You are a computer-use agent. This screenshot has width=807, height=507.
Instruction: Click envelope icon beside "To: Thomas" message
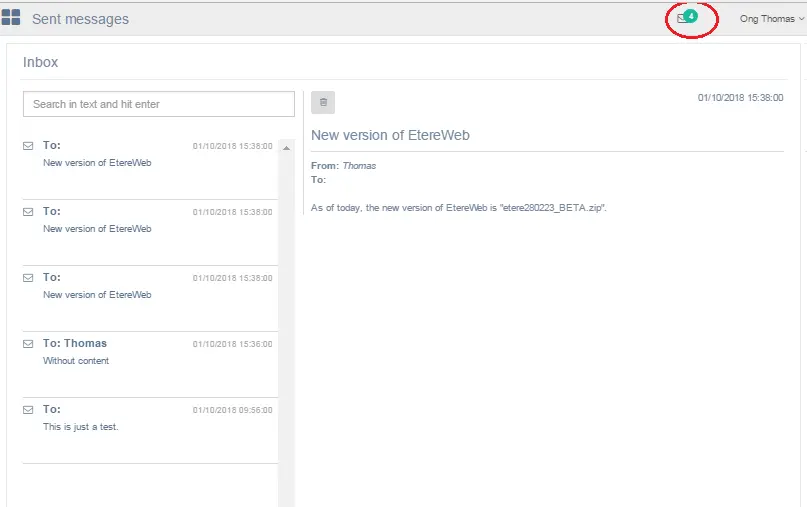28,344
